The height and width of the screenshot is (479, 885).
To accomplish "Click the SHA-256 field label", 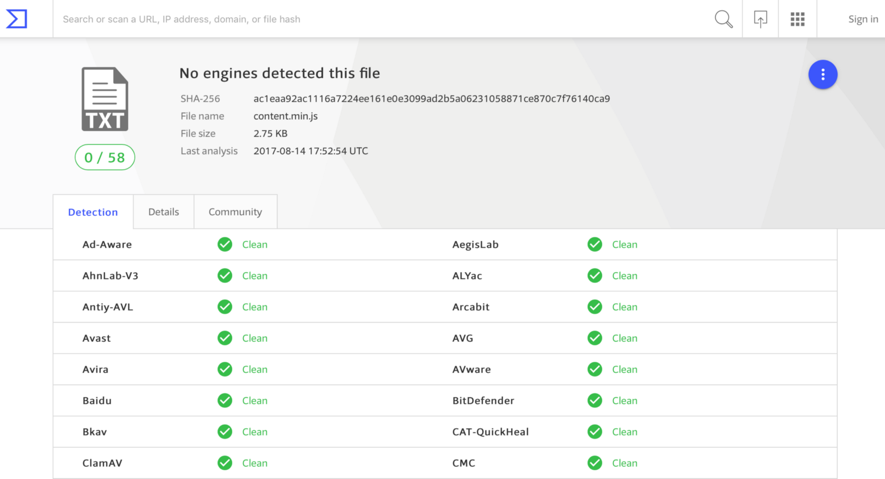I will pos(200,99).
